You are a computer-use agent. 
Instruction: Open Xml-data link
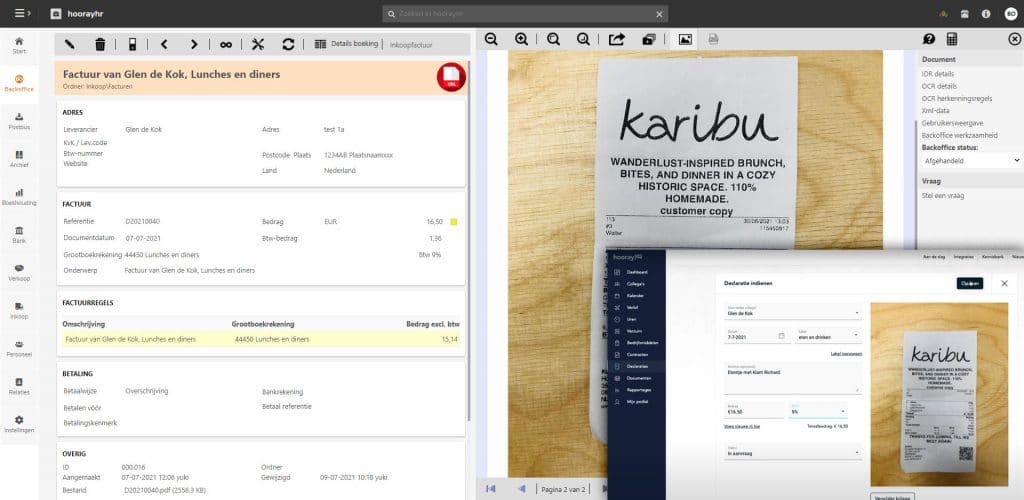[x=935, y=110]
